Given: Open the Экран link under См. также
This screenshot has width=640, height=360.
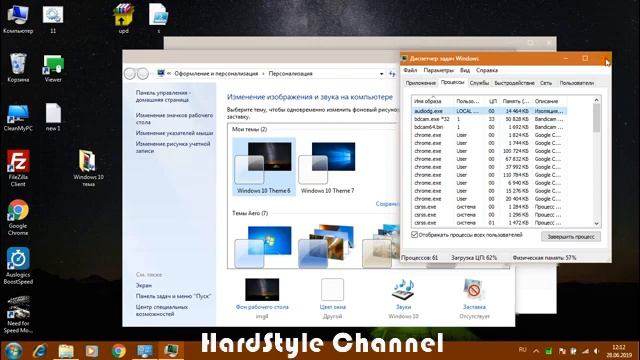Looking at the screenshot, I should click(144, 285).
